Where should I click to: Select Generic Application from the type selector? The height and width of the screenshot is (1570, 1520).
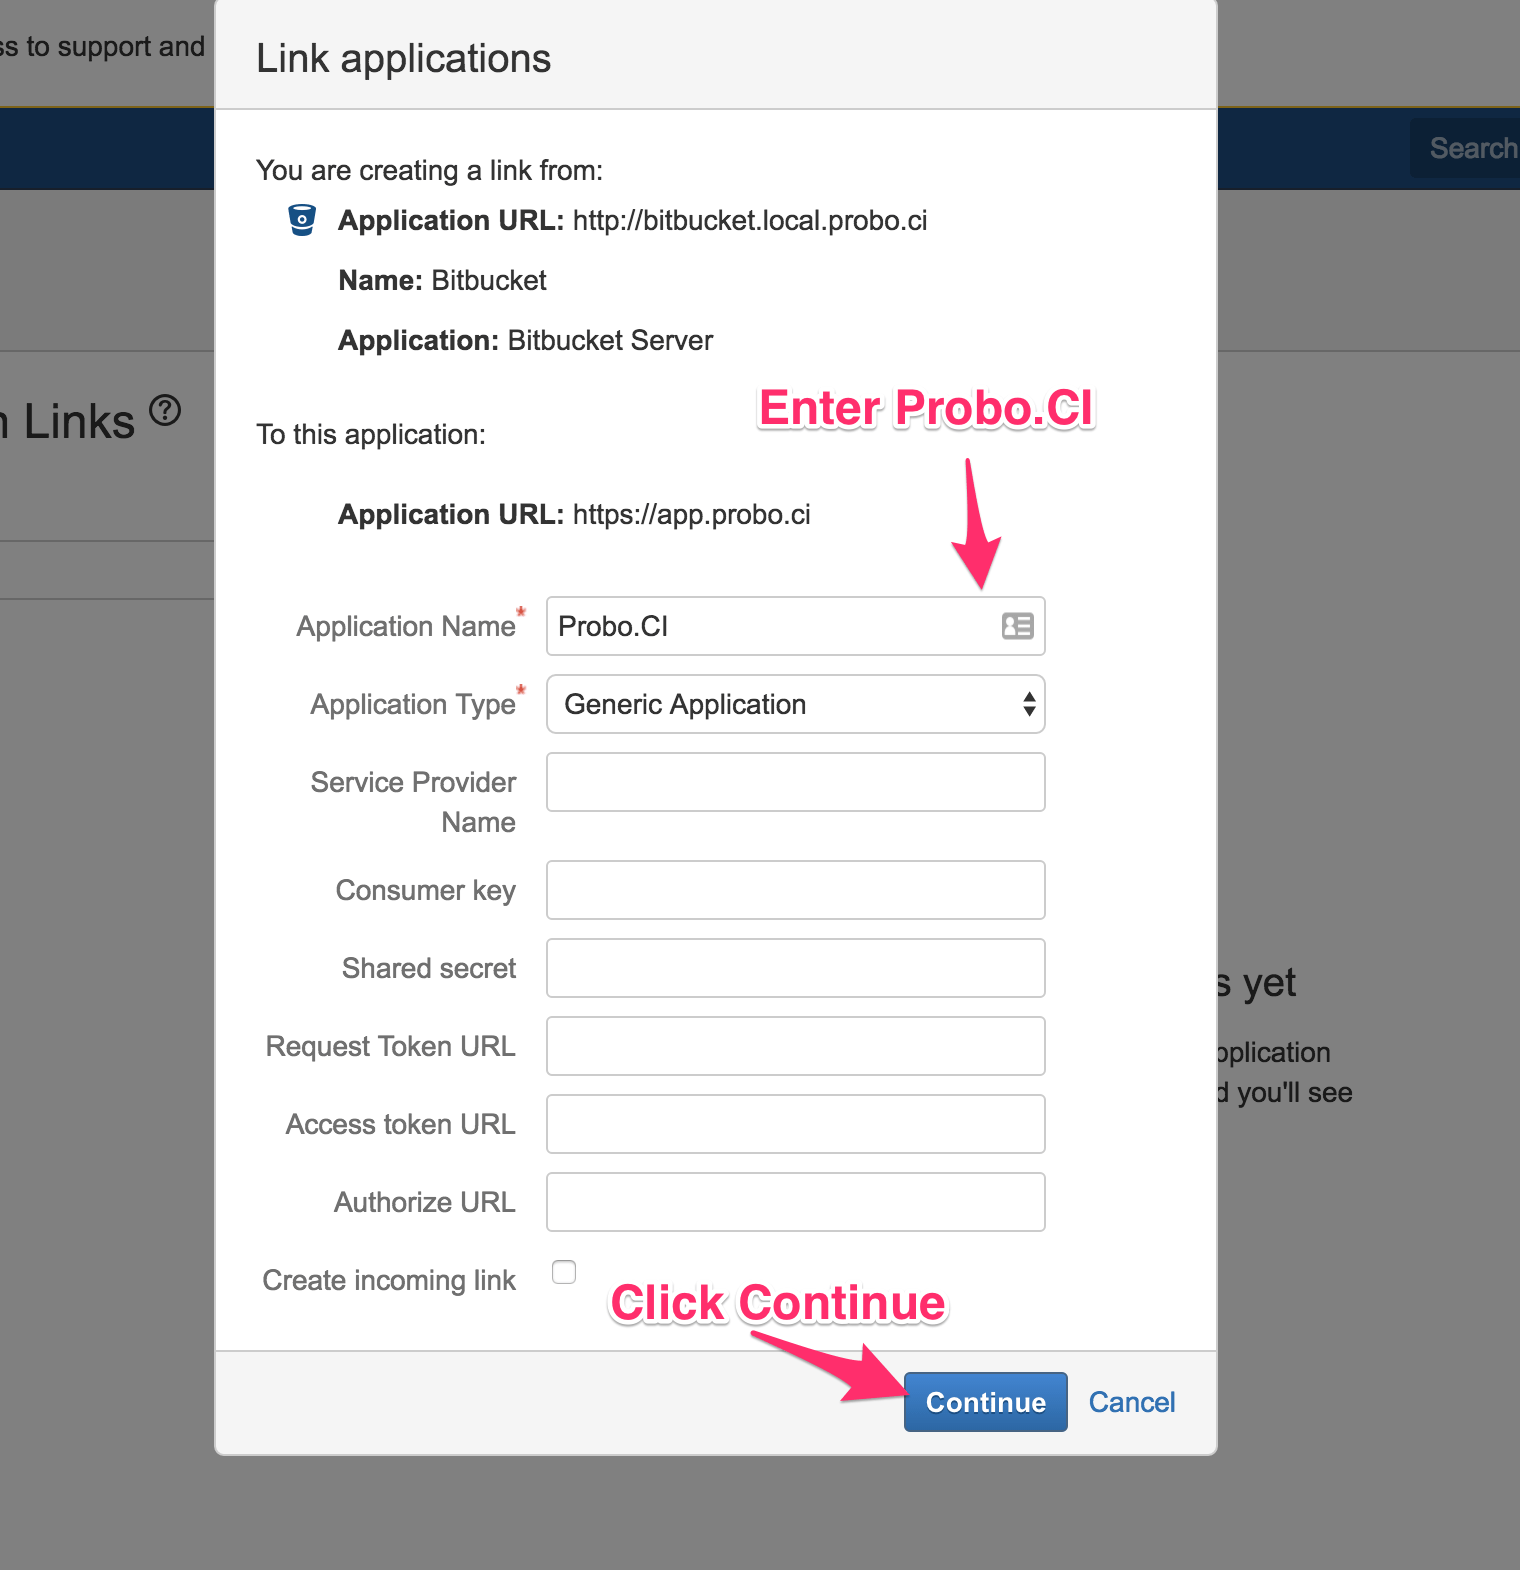686,704
